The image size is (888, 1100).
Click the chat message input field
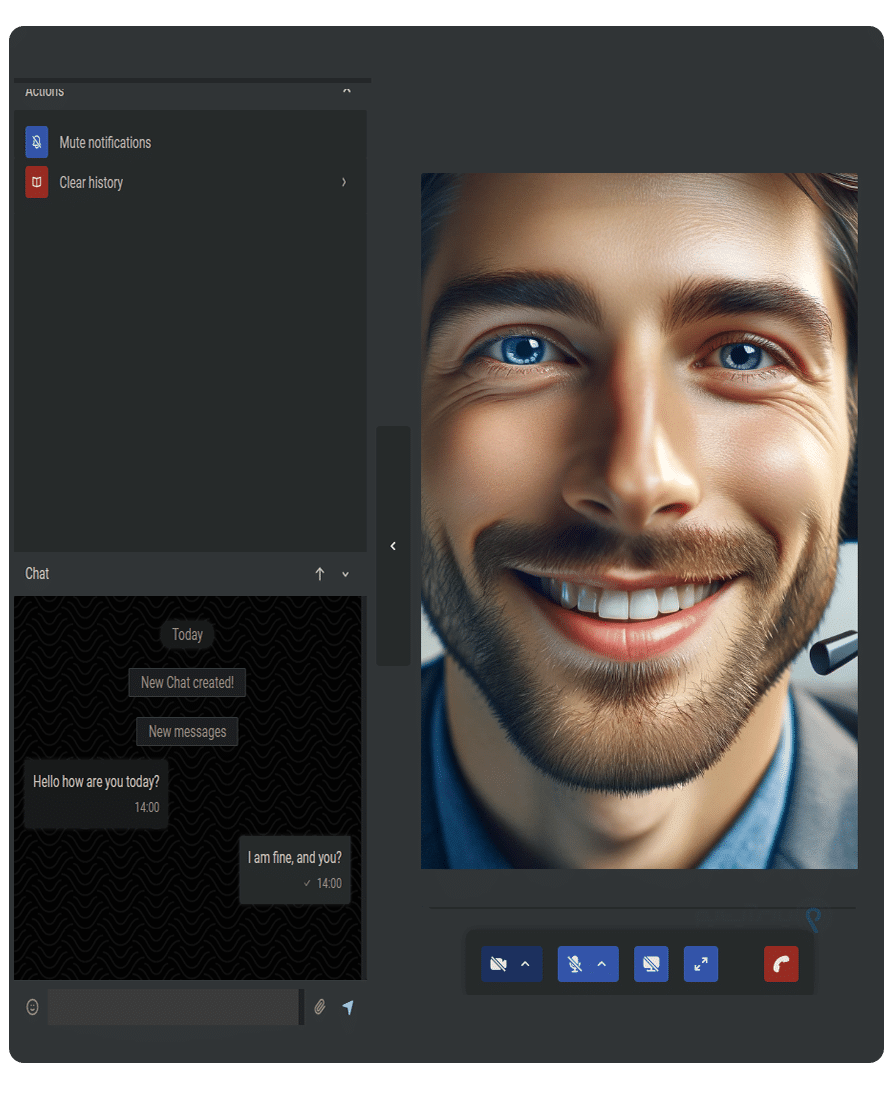(173, 1007)
